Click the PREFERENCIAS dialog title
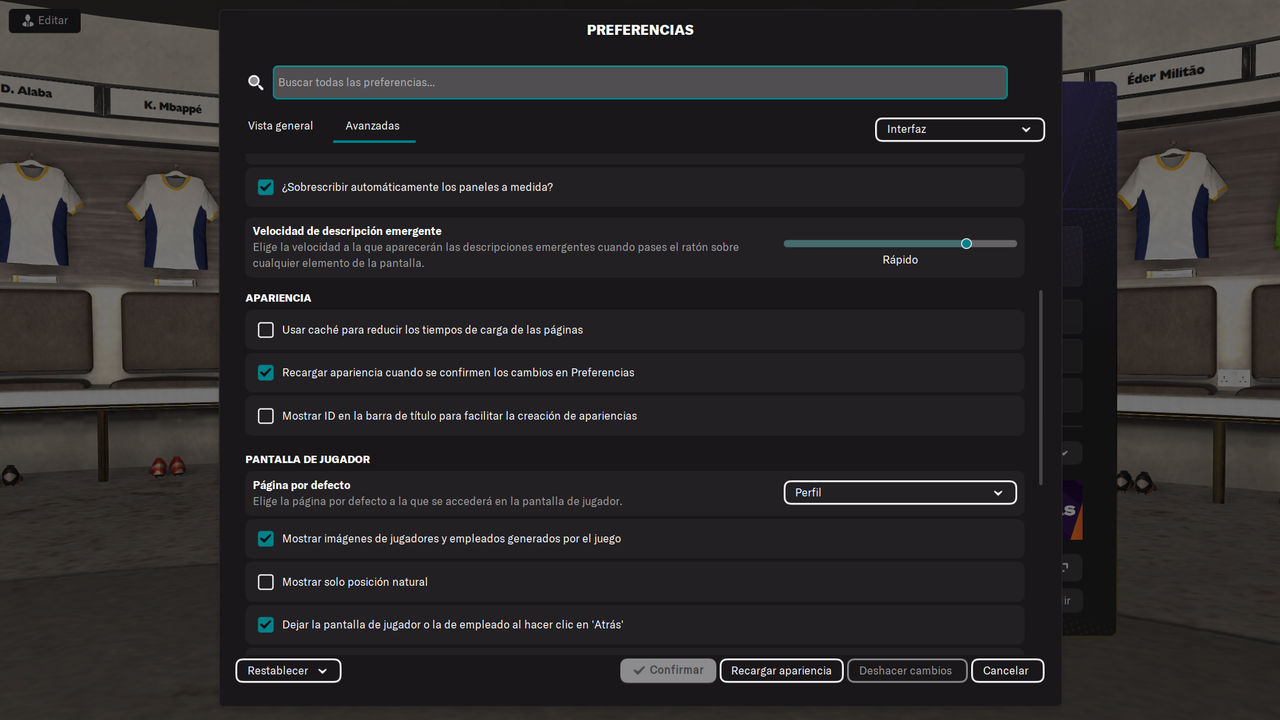The width and height of the screenshot is (1280, 720). [640, 30]
